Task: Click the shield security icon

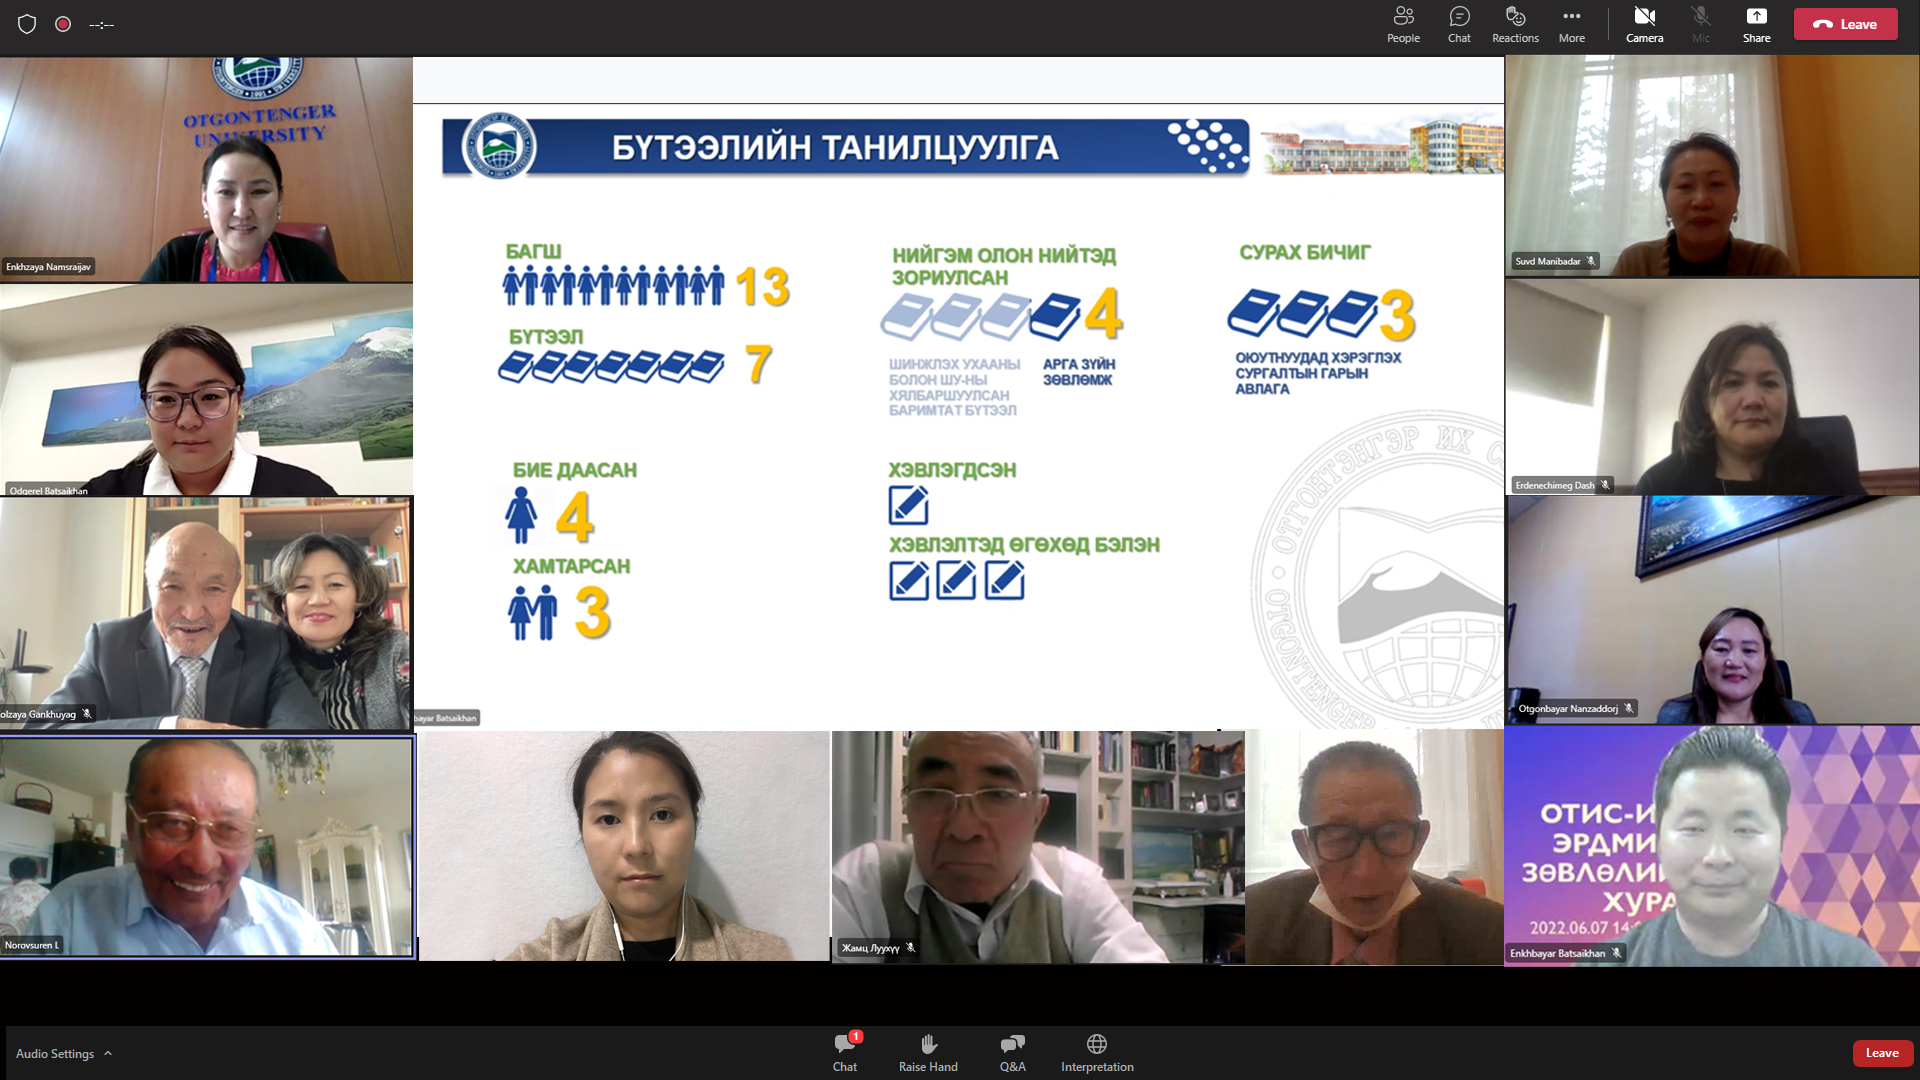Action: 27,24
